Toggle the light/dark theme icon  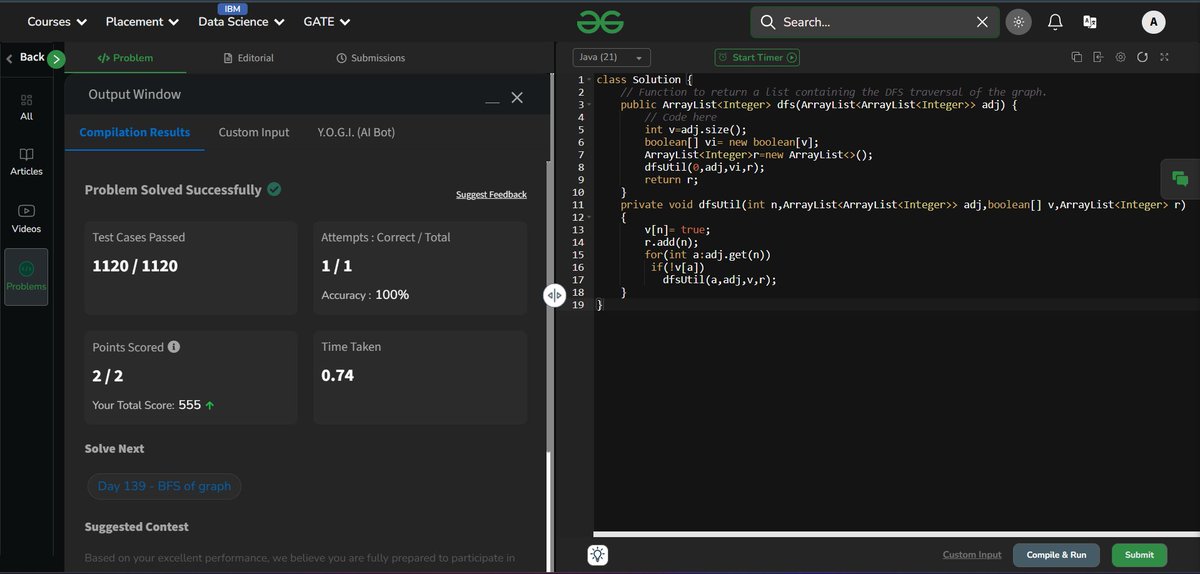pos(1019,21)
